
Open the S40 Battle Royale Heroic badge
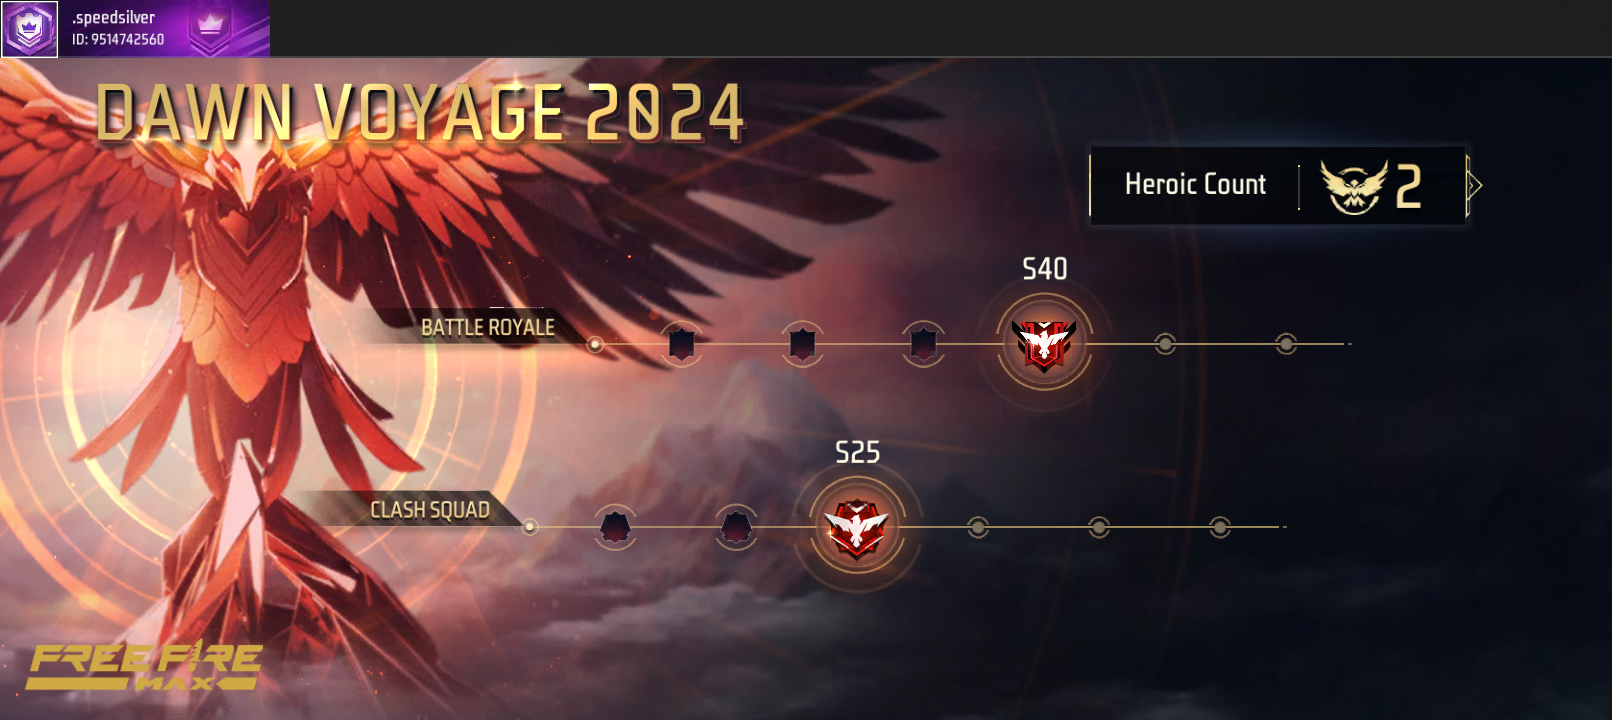click(x=1044, y=343)
